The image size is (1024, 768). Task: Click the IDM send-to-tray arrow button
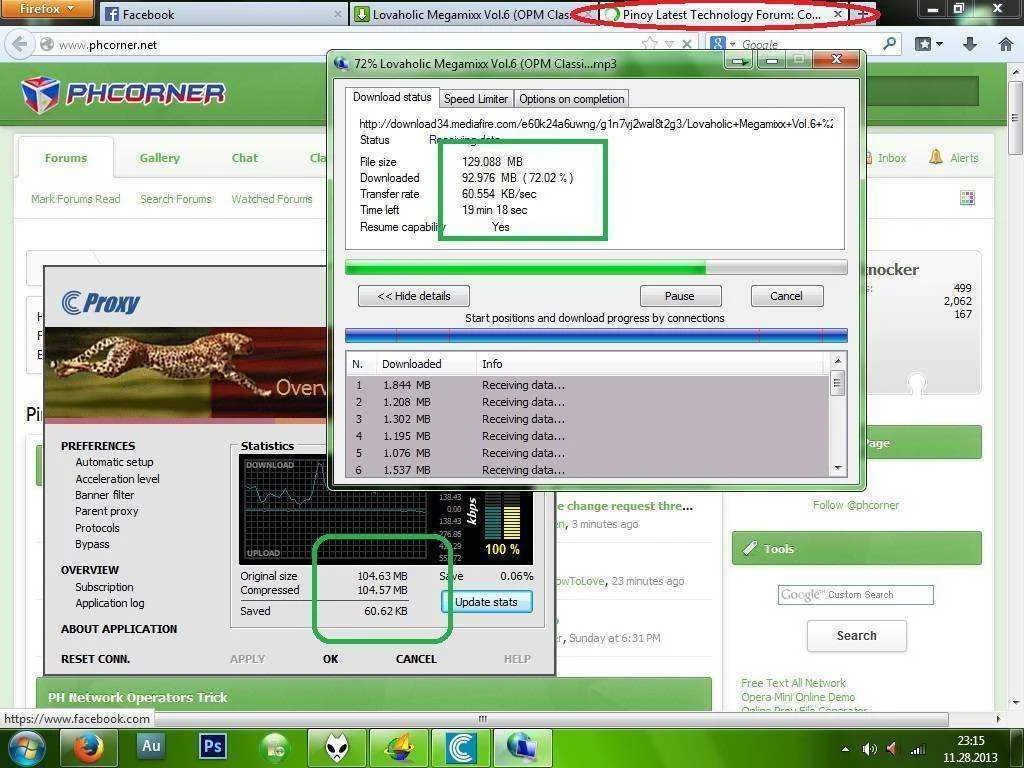pyautogui.click(x=740, y=61)
